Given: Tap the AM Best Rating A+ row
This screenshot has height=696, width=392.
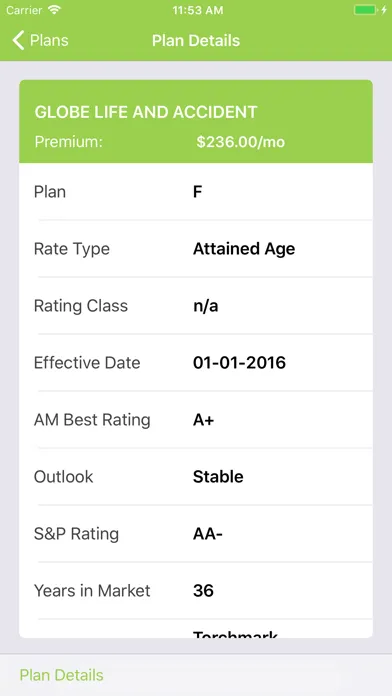Looking at the screenshot, I should click(196, 419).
